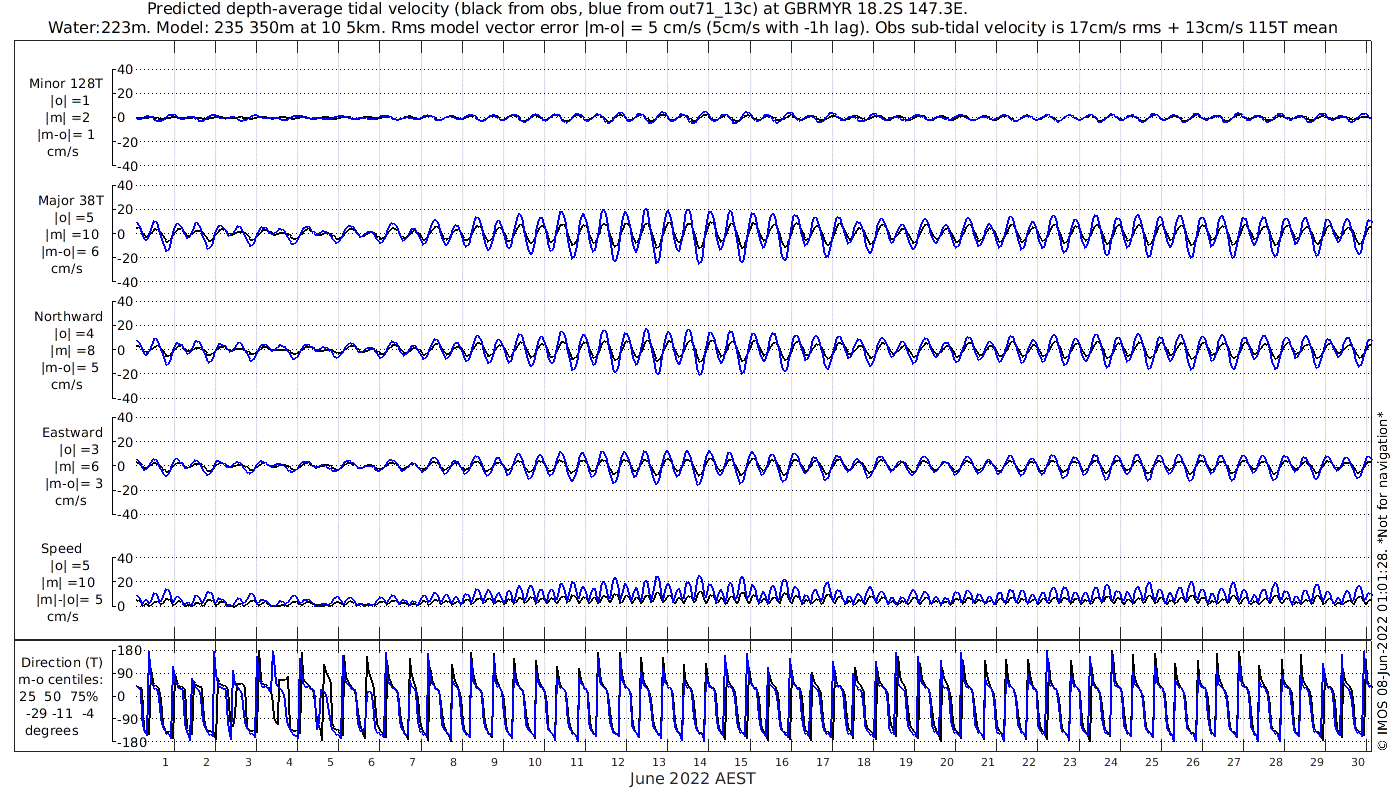Click '|o| =4' under Northward
The width and height of the screenshot is (1400, 800).
(x=74, y=333)
